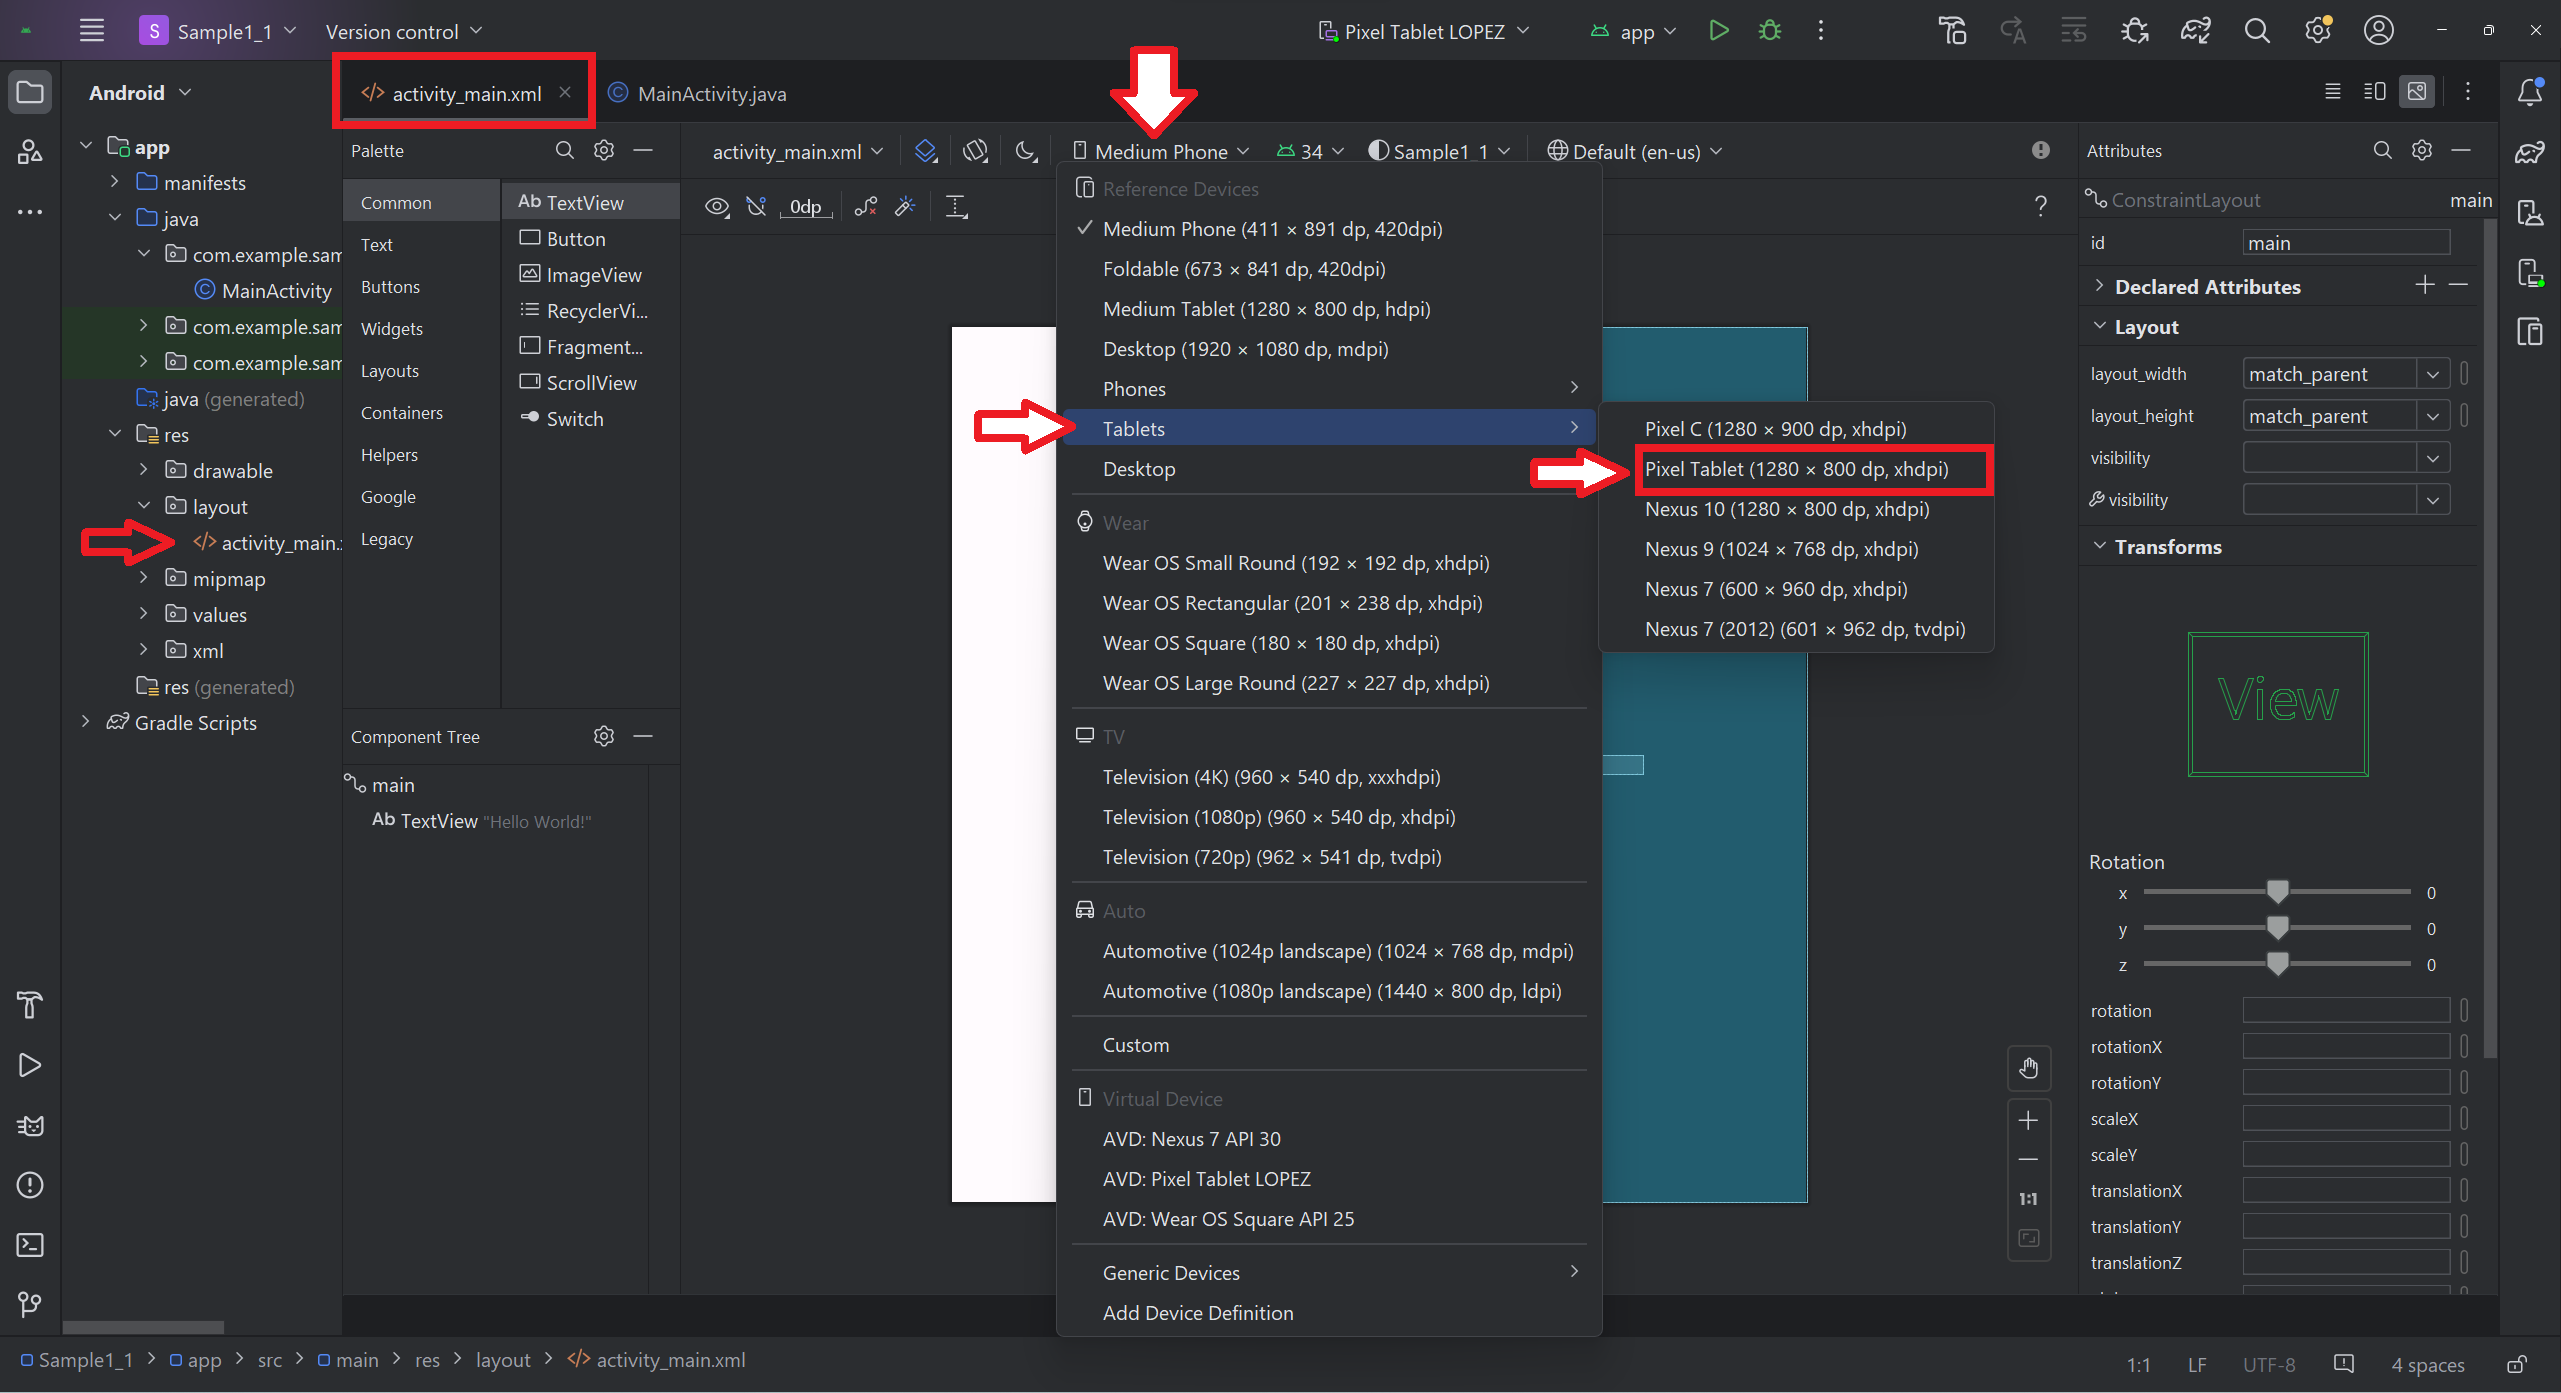Open Search Everywhere magnifier icon
The image size is (2561, 1393).
2257,31
